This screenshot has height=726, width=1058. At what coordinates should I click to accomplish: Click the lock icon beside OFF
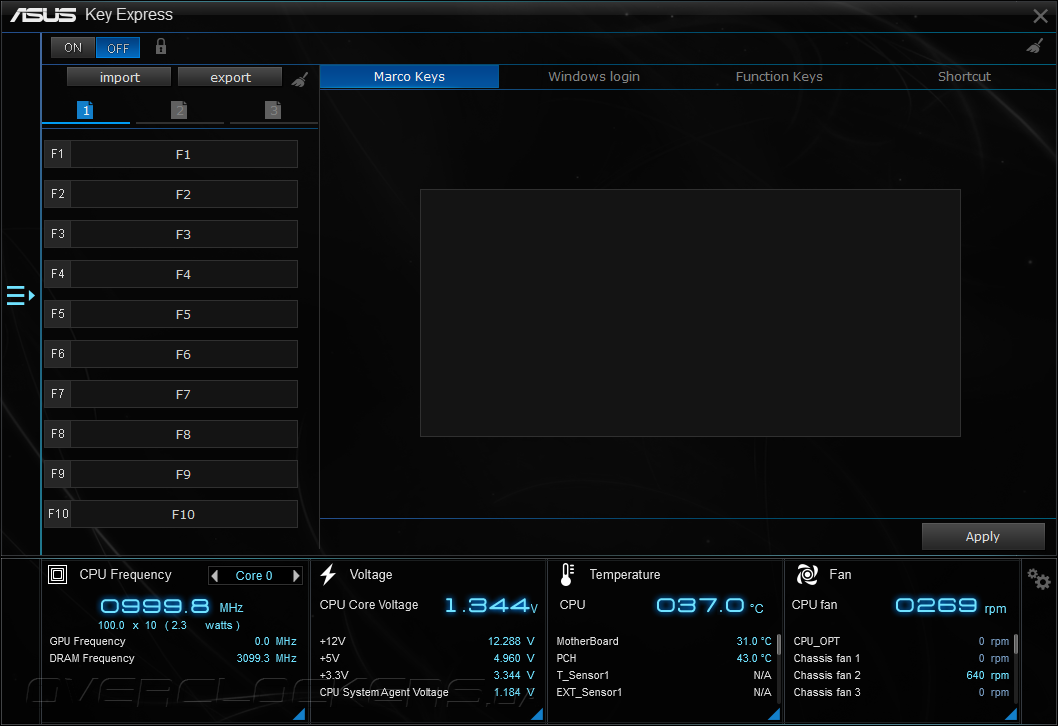(x=161, y=47)
